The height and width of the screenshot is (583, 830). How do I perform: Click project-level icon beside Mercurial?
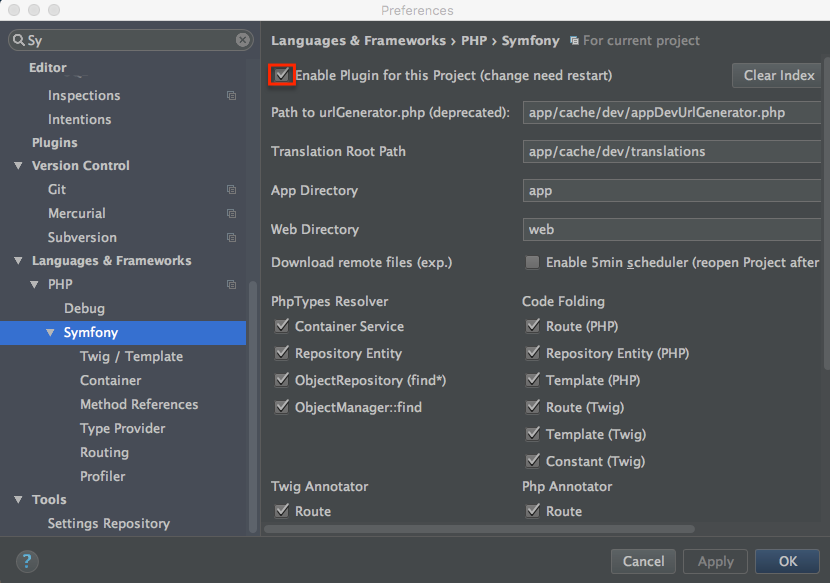pos(231,213)
